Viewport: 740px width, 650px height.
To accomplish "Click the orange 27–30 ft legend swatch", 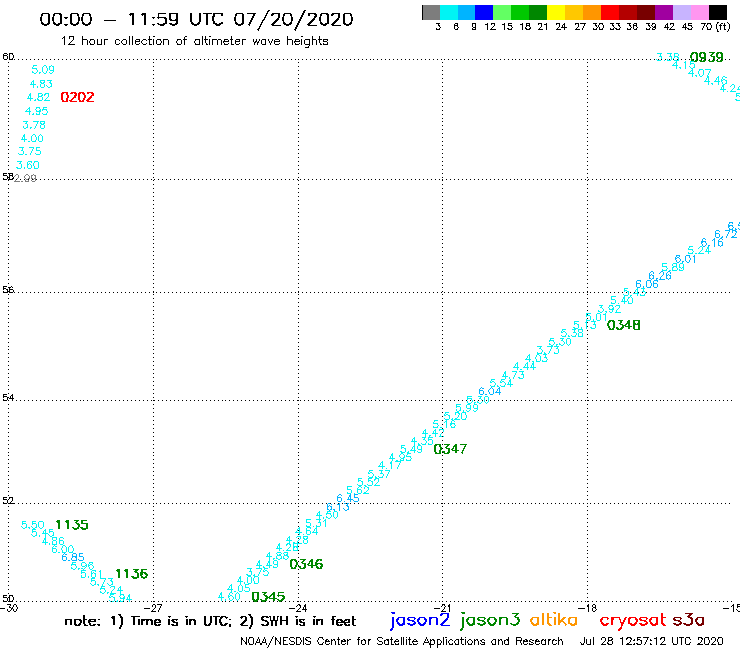I will pos(592,12).
